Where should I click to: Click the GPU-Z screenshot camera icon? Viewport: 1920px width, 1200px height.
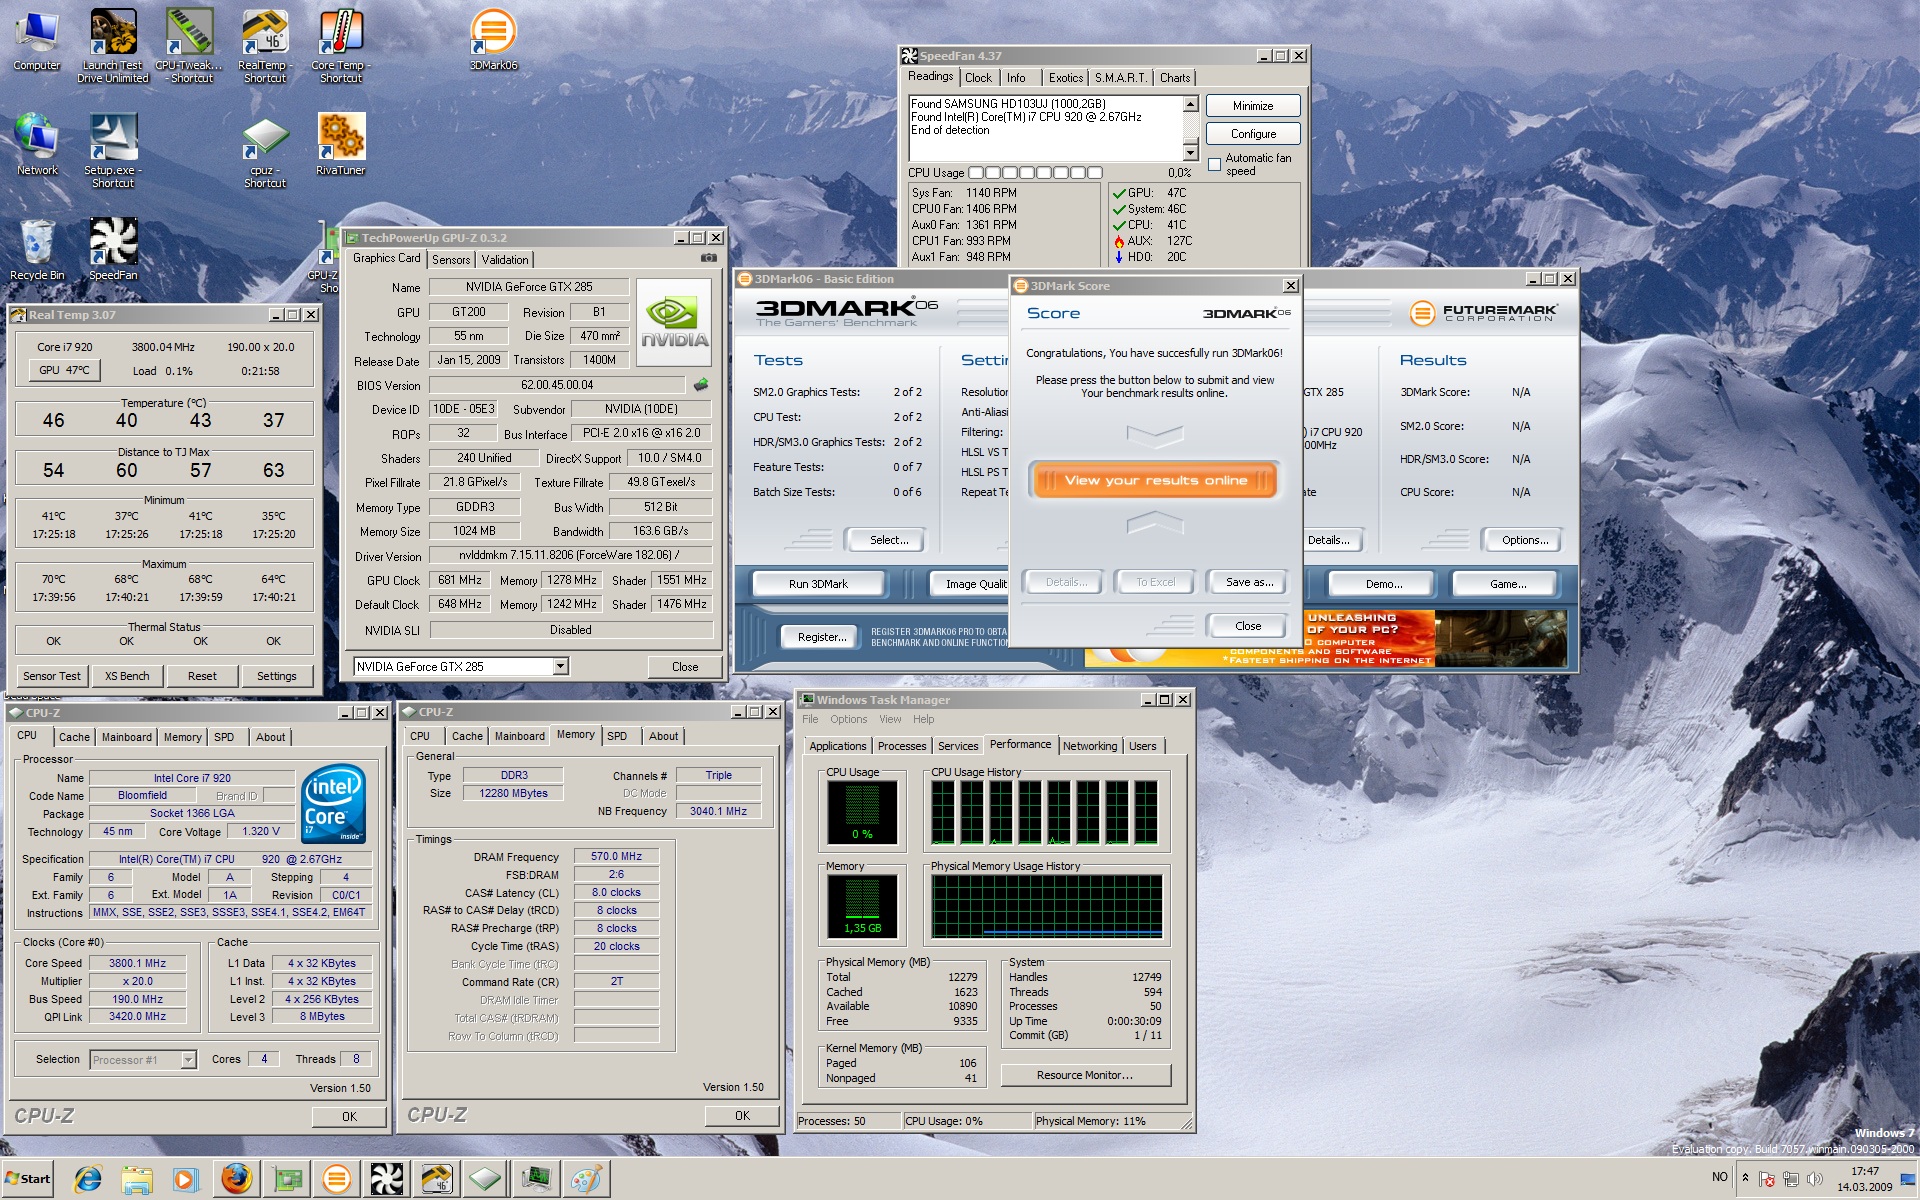[x=709, y=258]
